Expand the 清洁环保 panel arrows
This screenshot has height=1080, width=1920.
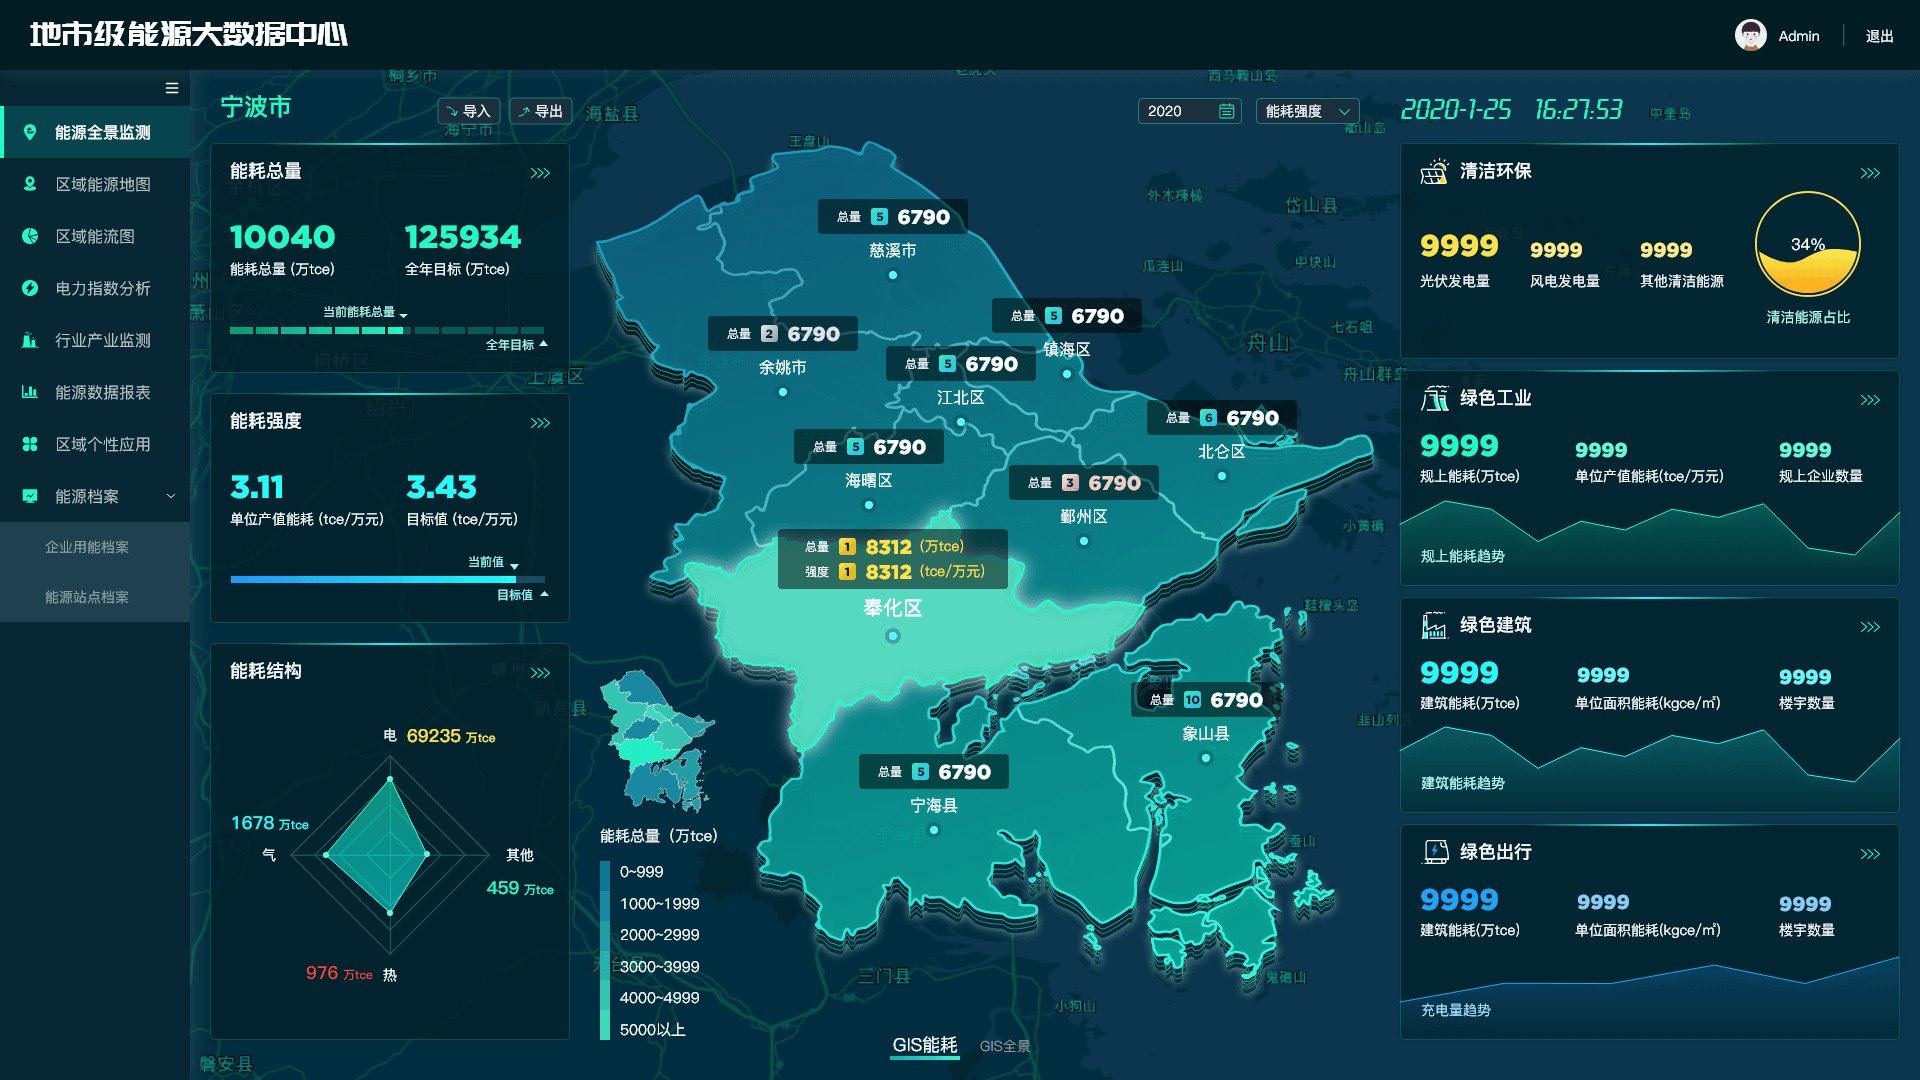(x=1870, y=173)
